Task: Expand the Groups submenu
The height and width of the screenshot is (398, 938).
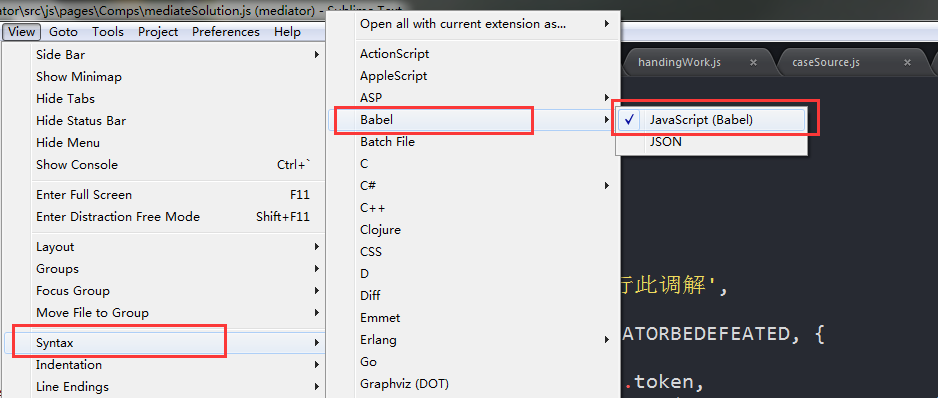Action: pyautogui.click(x=178, y=269)
